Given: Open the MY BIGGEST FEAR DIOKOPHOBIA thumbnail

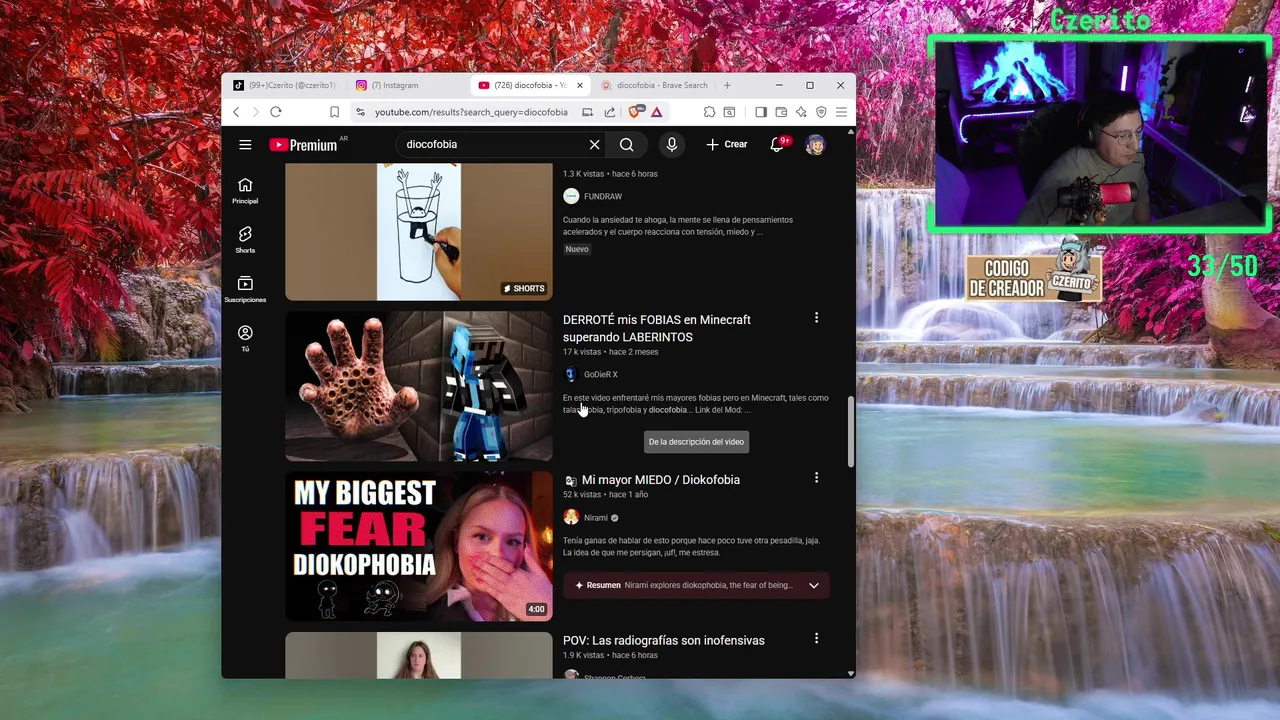Looking at the screenshot, I should tap(419, 546).
